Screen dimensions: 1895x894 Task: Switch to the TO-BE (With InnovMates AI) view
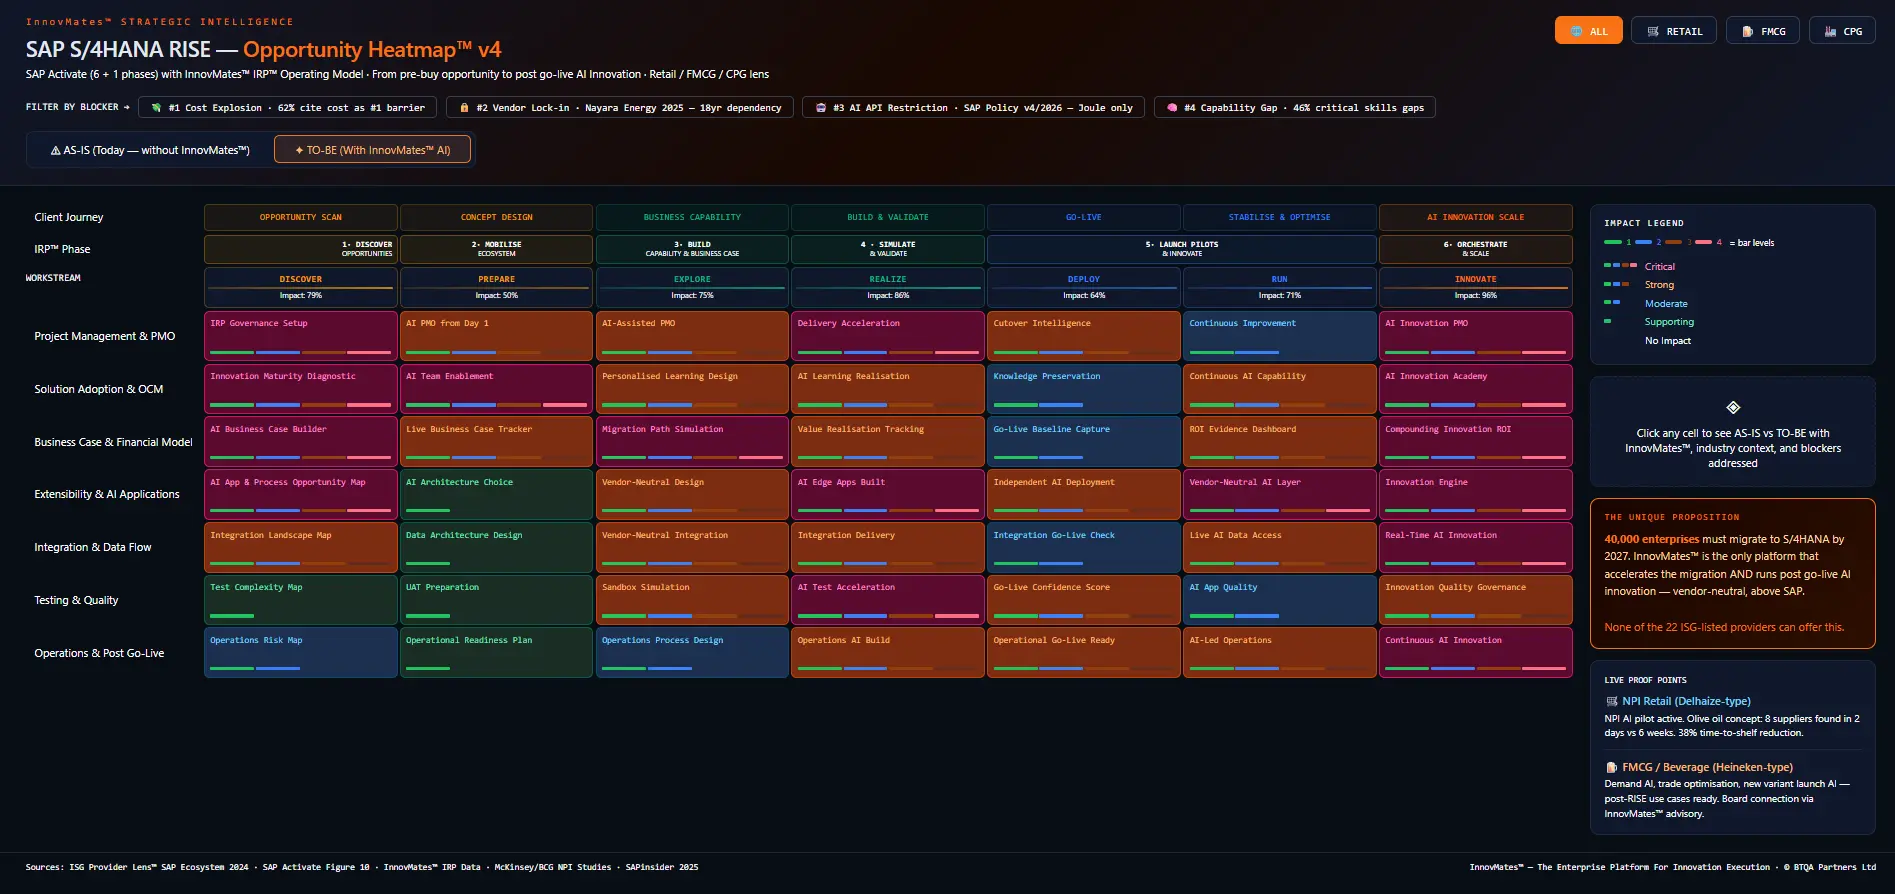tap(373, 150)
